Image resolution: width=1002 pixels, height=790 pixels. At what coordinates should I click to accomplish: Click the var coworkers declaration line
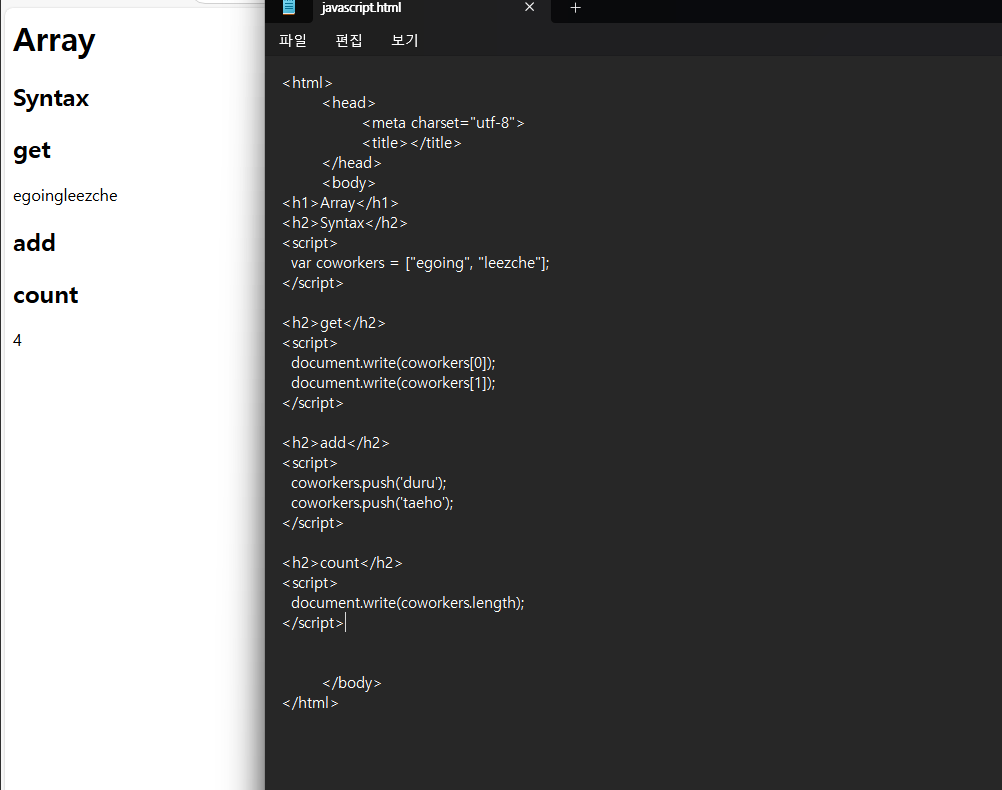click(x=420, y=263)
